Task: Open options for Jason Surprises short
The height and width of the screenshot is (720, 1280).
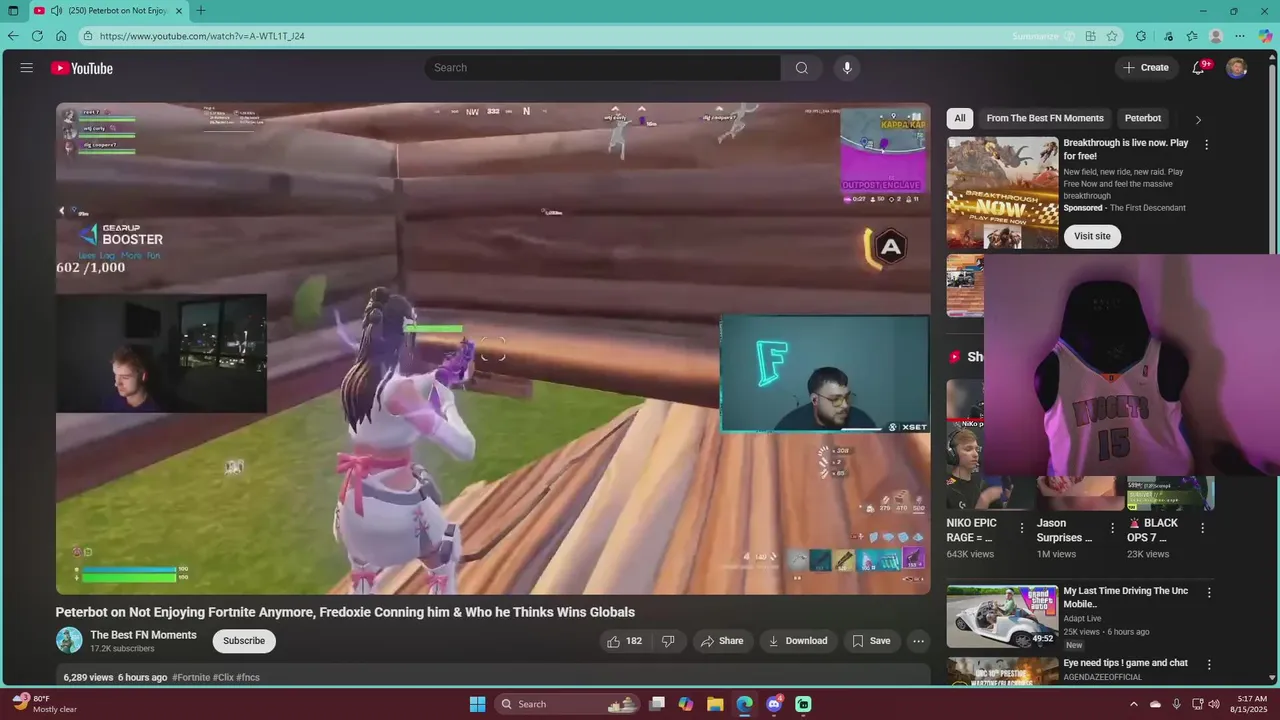Action: pos(1112,528)
